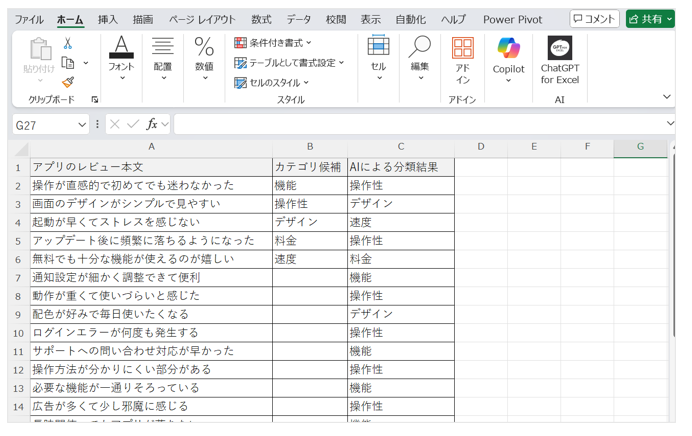Expand the Share (共有) dropdown arrow
692x436 pixels.
coord(669,19)
